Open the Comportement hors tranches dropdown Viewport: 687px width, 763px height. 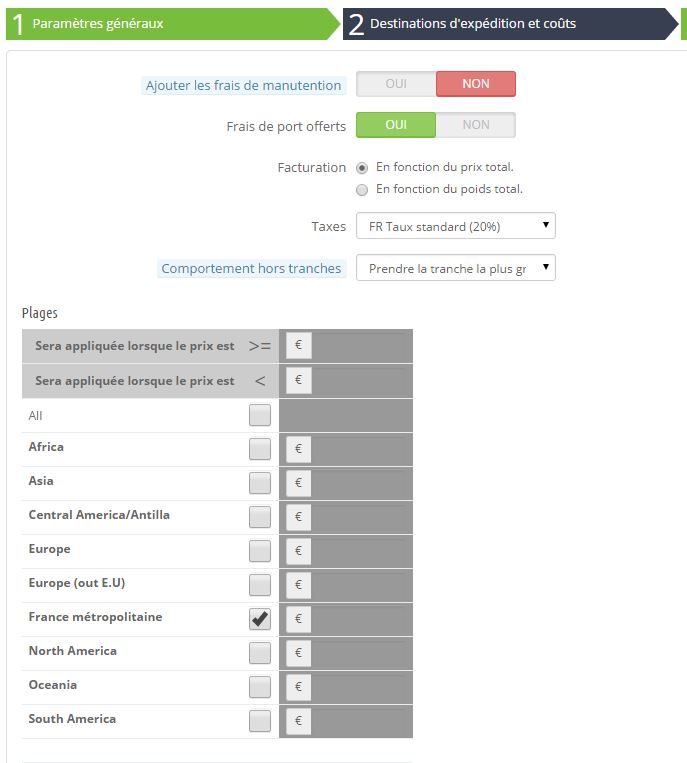click(455, 268)
